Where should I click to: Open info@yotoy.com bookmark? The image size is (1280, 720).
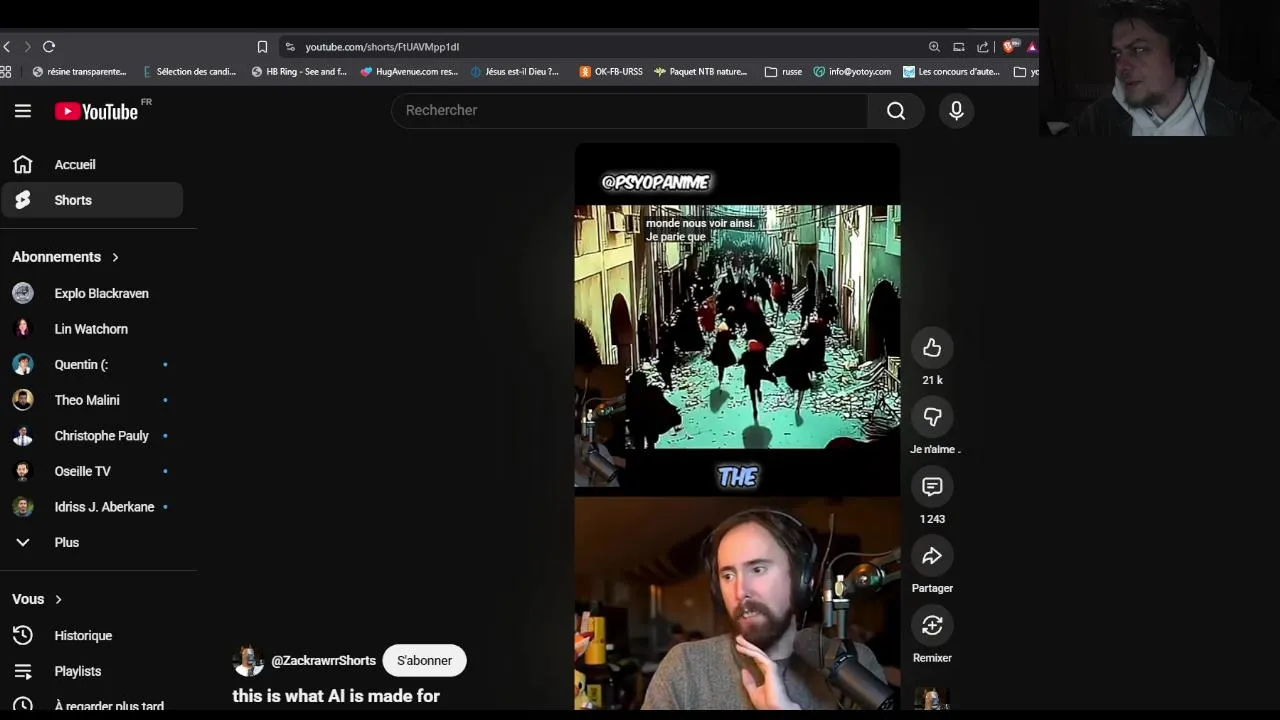click(x=852, y=72)
